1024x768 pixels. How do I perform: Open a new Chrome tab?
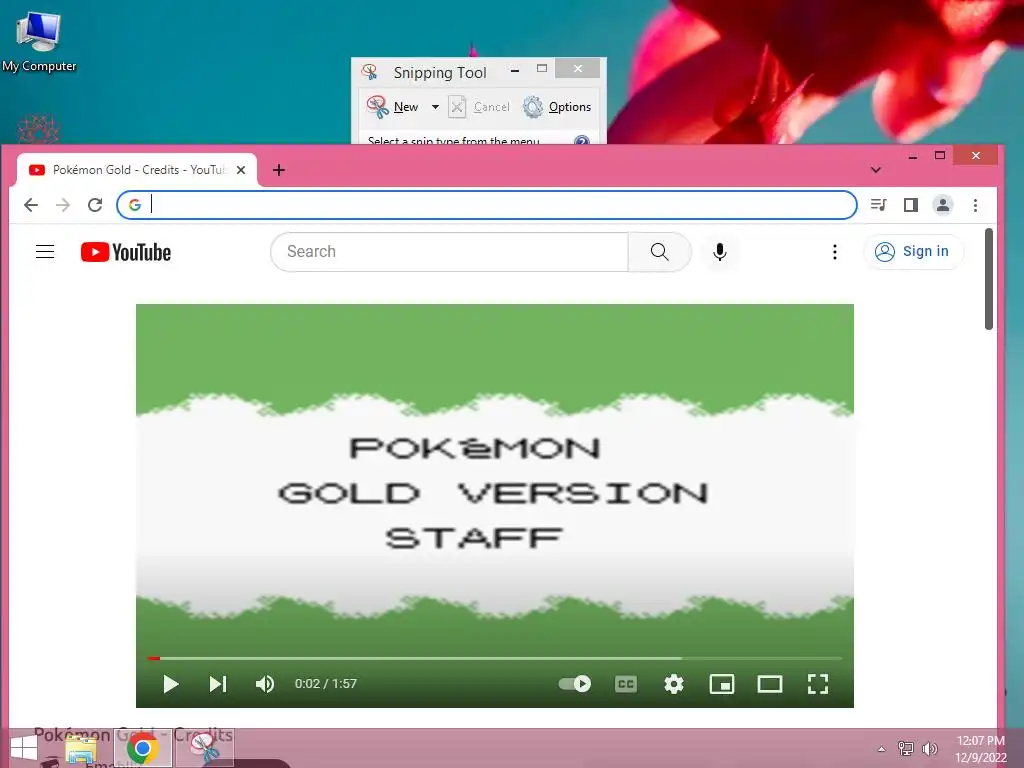click(279, 170)
